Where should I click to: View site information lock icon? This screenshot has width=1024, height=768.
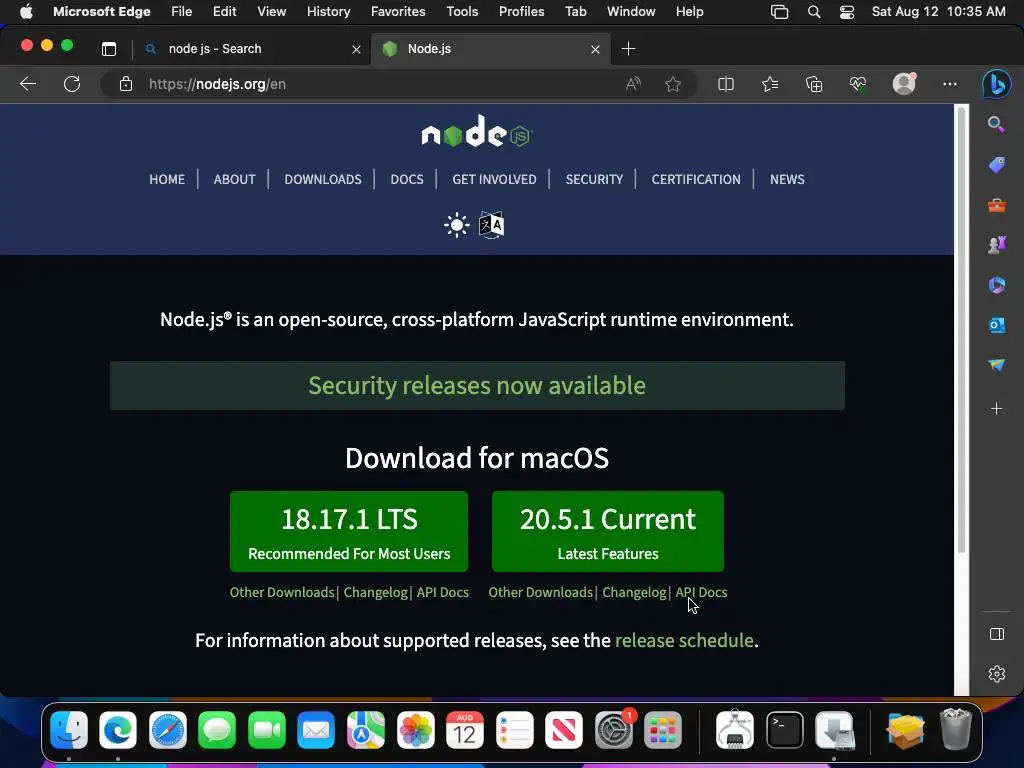pyautogui.click(x=126, y=84)
